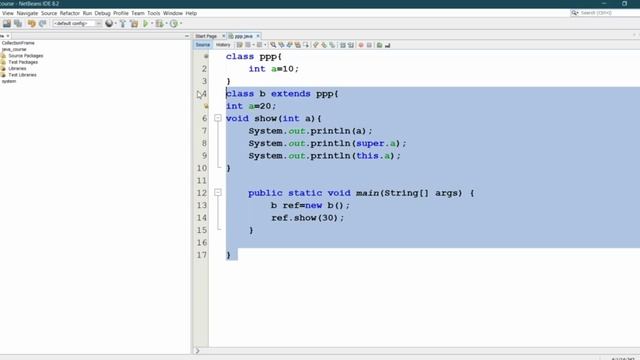Screen dimensions: 640x360
Task: Click the Save All toolbar icon
Action: click(x=18, y=24)
